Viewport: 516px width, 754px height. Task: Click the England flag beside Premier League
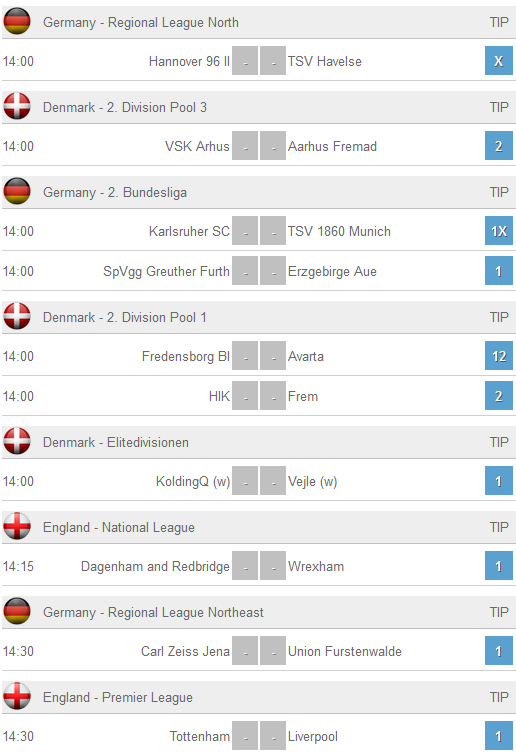(17, 696)
